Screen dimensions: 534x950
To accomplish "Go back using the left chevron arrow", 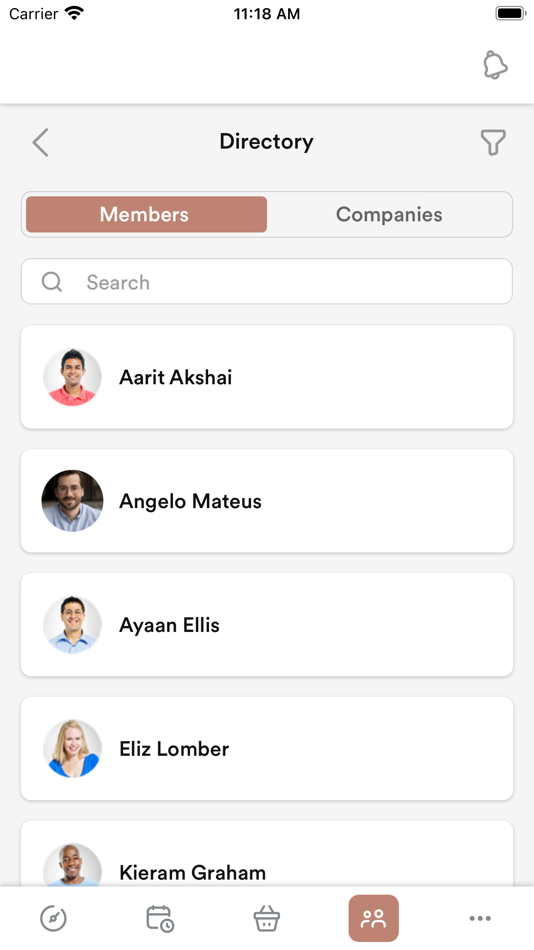I will (41, 142).
